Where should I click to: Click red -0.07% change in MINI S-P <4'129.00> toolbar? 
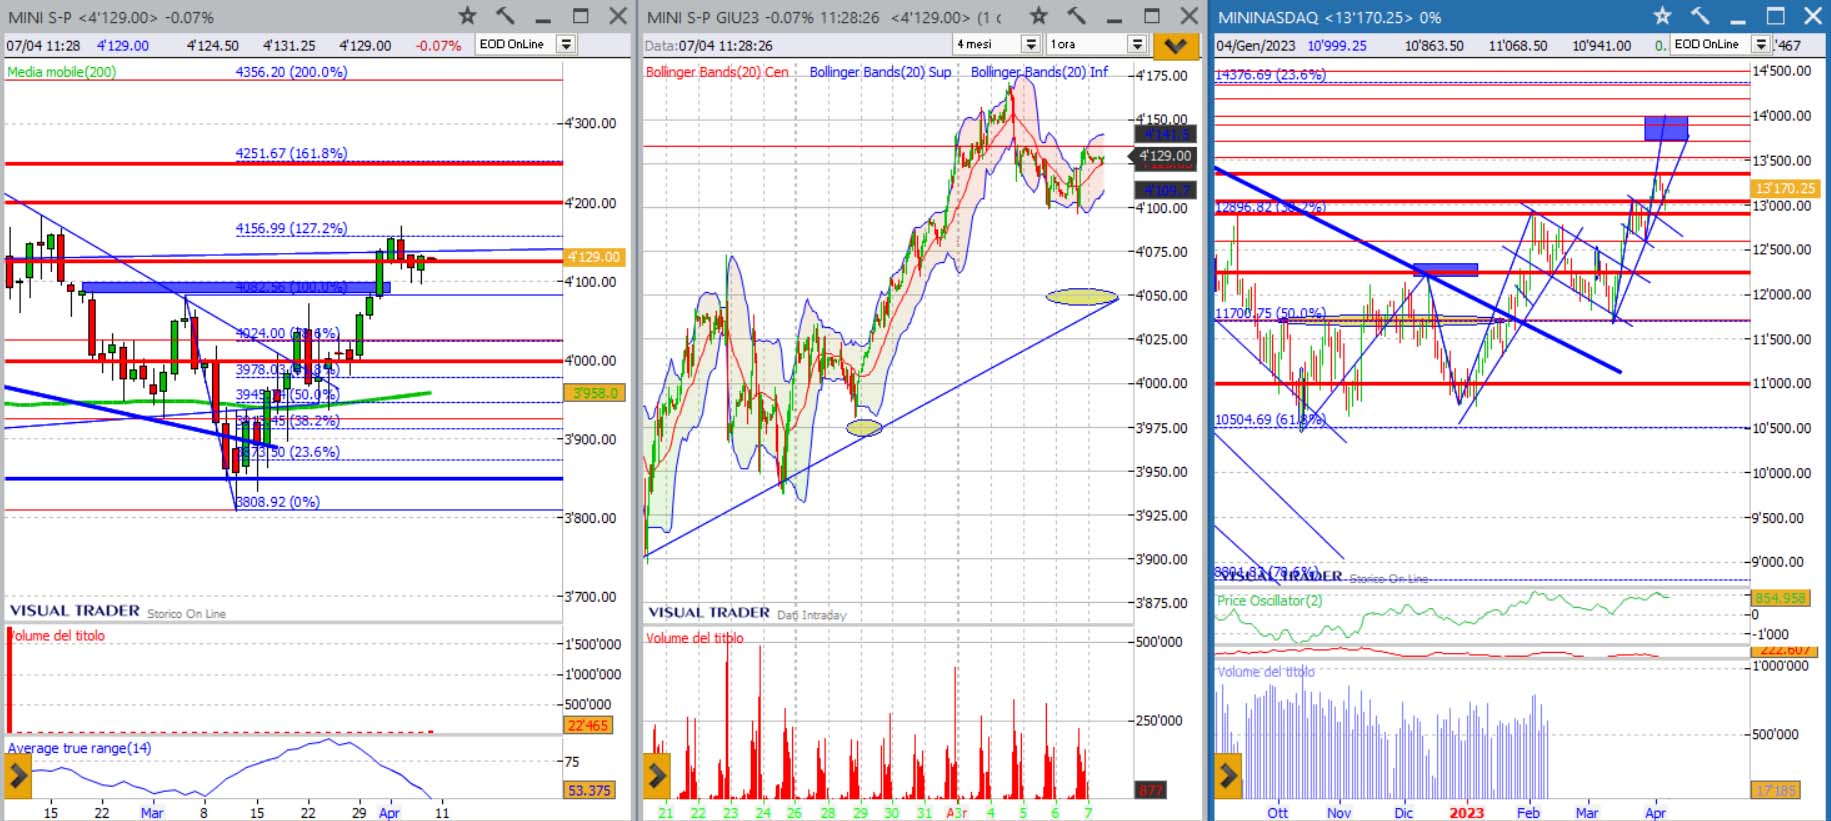438,46
